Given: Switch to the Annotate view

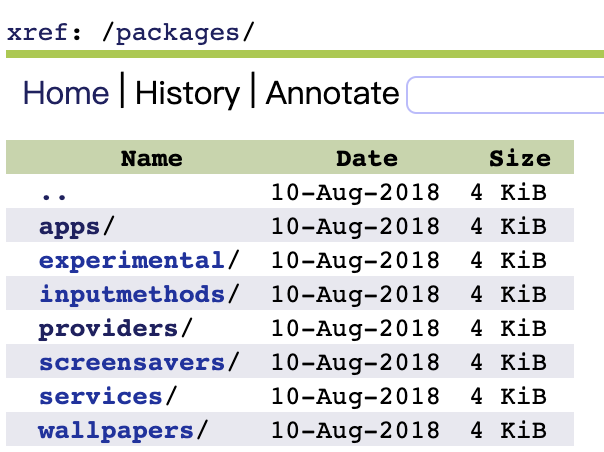Looking at the screenshot, I should [332, 94].
